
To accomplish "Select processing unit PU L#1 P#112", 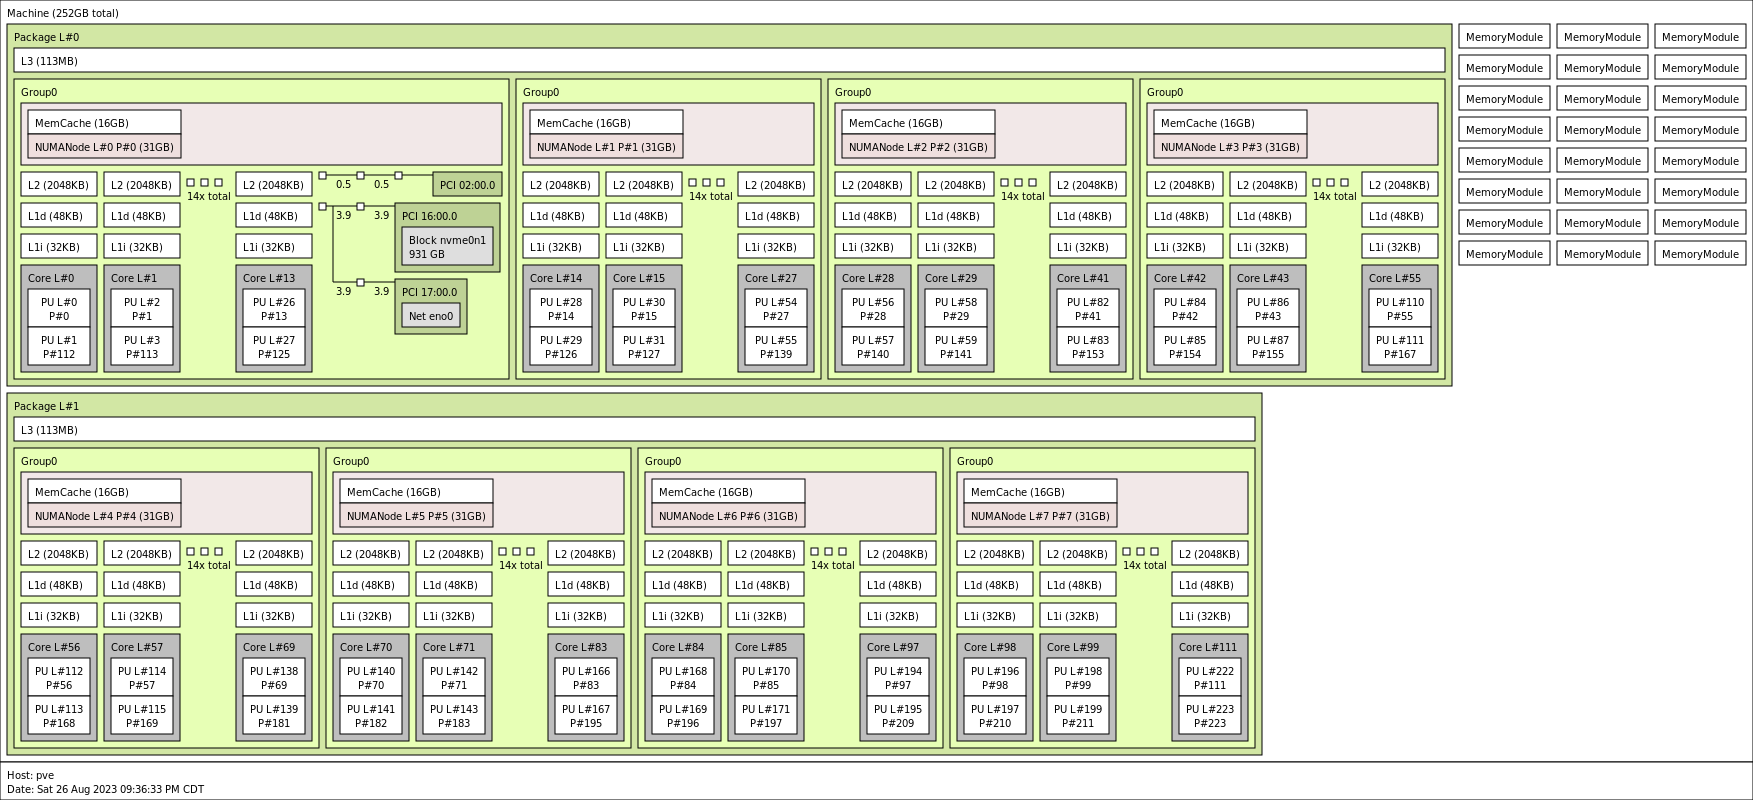I will [59, 347].
